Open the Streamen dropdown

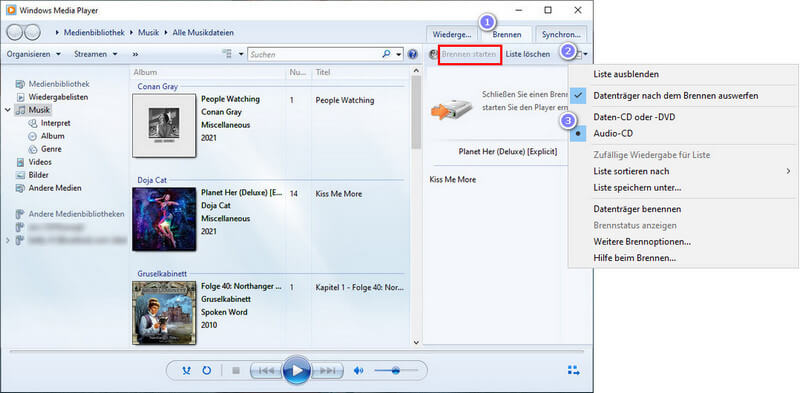point(96,54)
